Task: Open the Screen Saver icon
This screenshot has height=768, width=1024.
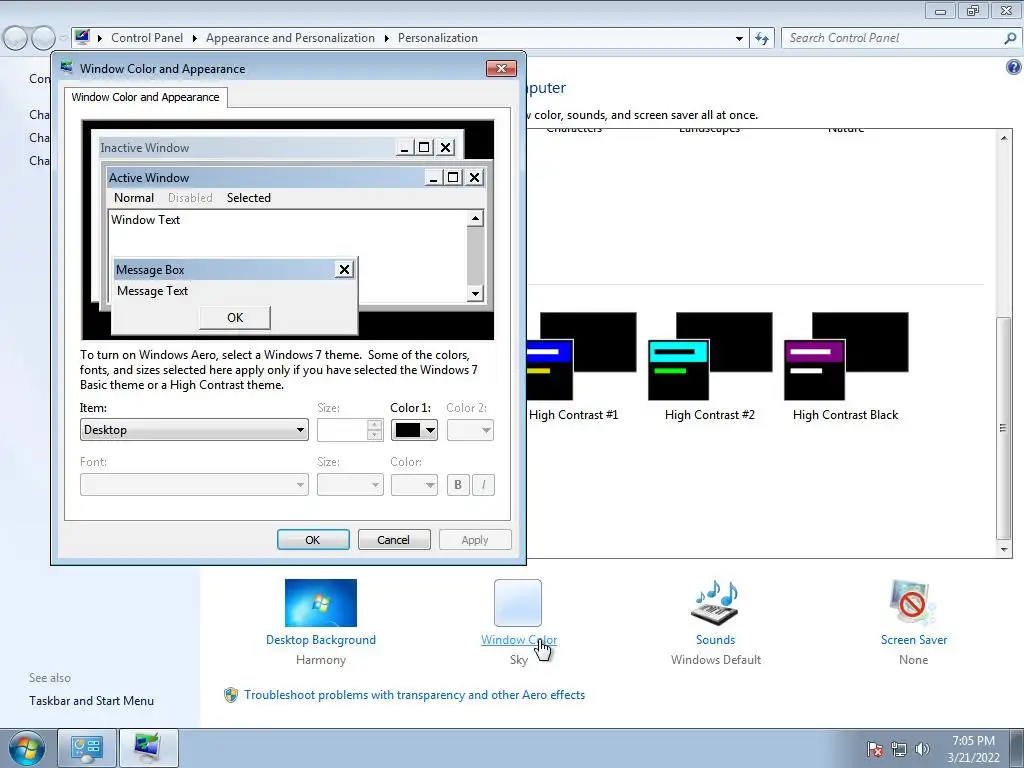Action: click(913, 603)
